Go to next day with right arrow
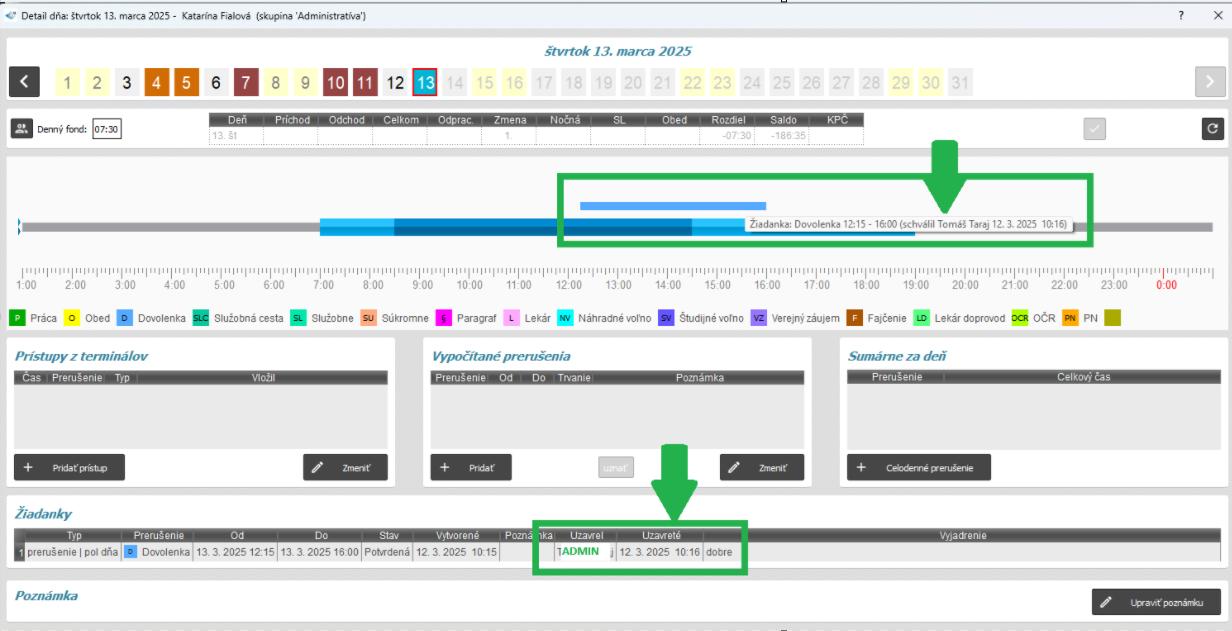This screenshot has width=1232, height=631. point(1210,82)
